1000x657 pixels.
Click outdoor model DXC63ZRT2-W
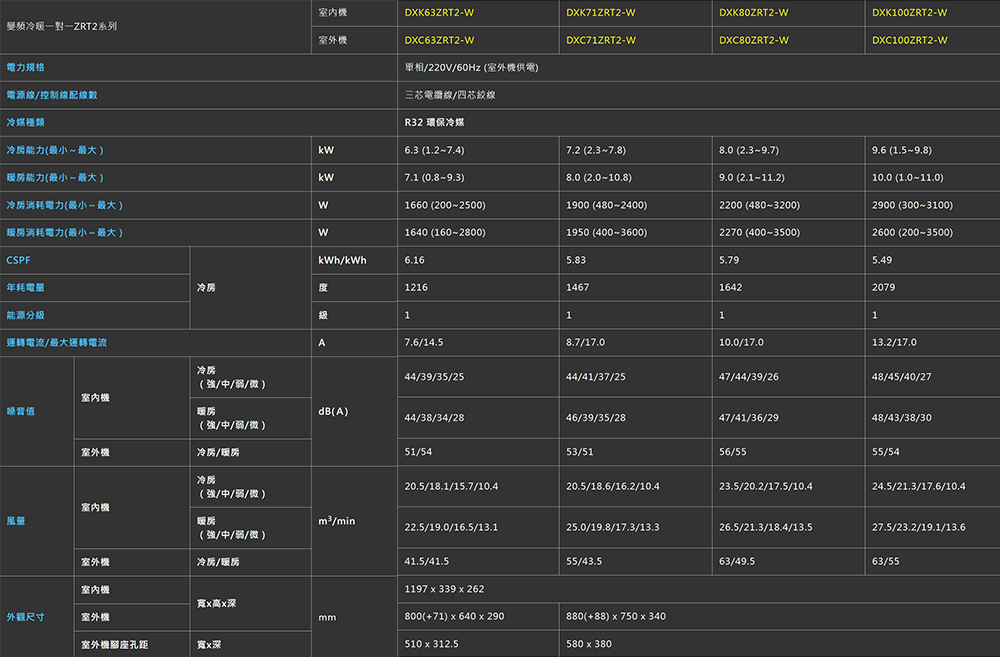(439, 40)
